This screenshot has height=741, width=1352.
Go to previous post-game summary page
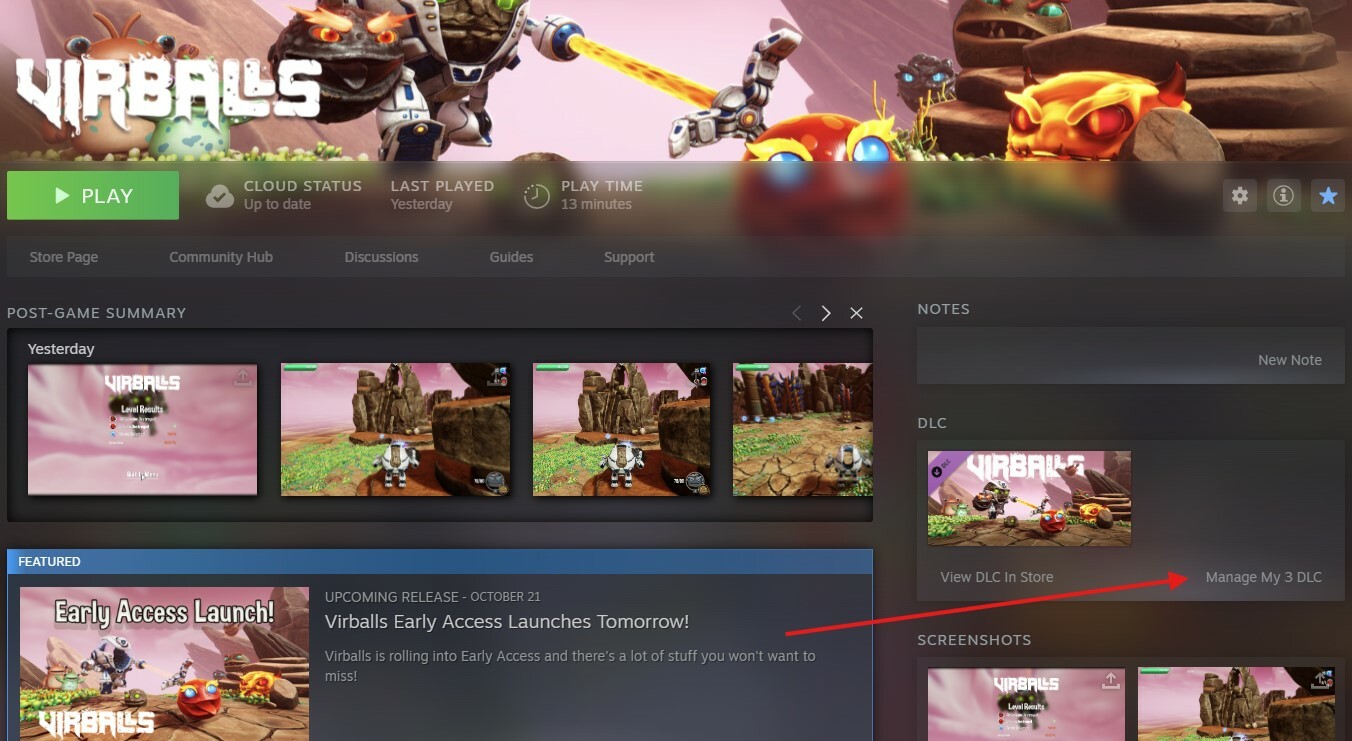(x=797, y=313)
